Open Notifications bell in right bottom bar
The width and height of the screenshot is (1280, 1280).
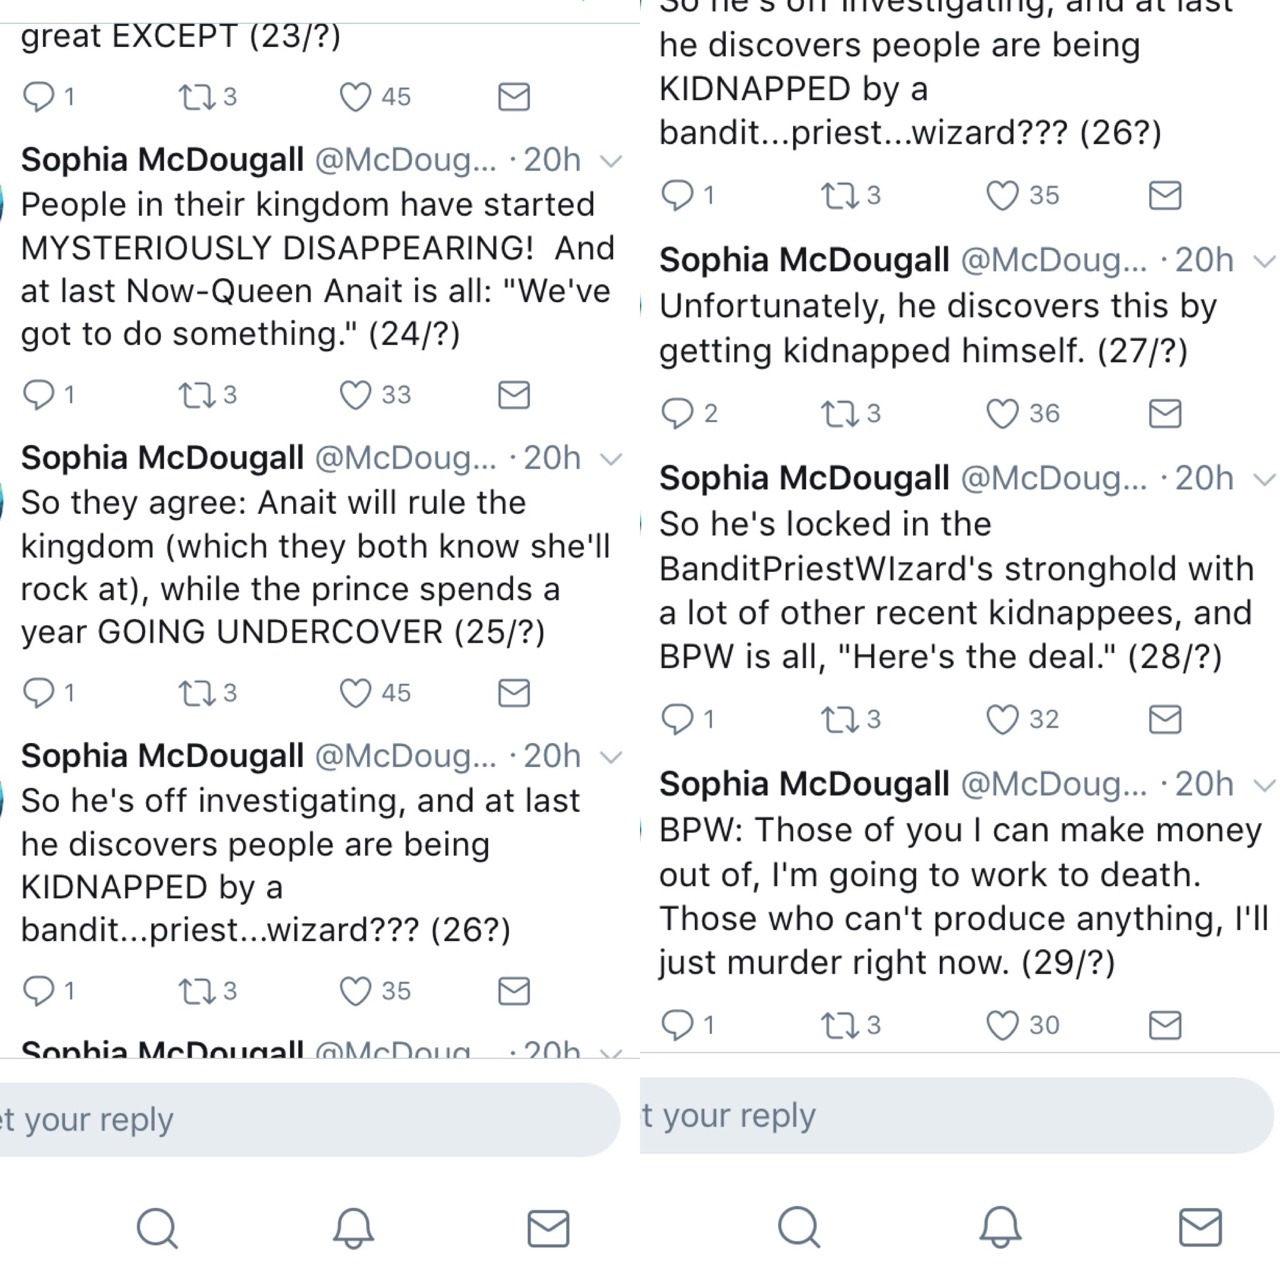pos(1000,1227)
